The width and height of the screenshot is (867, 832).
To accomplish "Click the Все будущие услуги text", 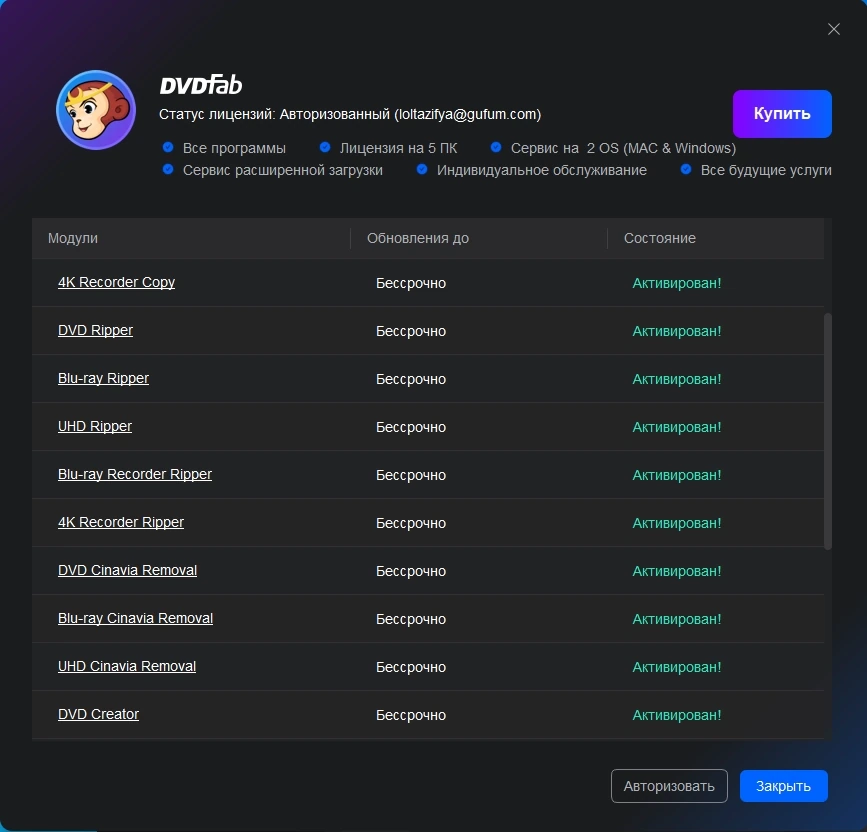I will click(766, 170).
